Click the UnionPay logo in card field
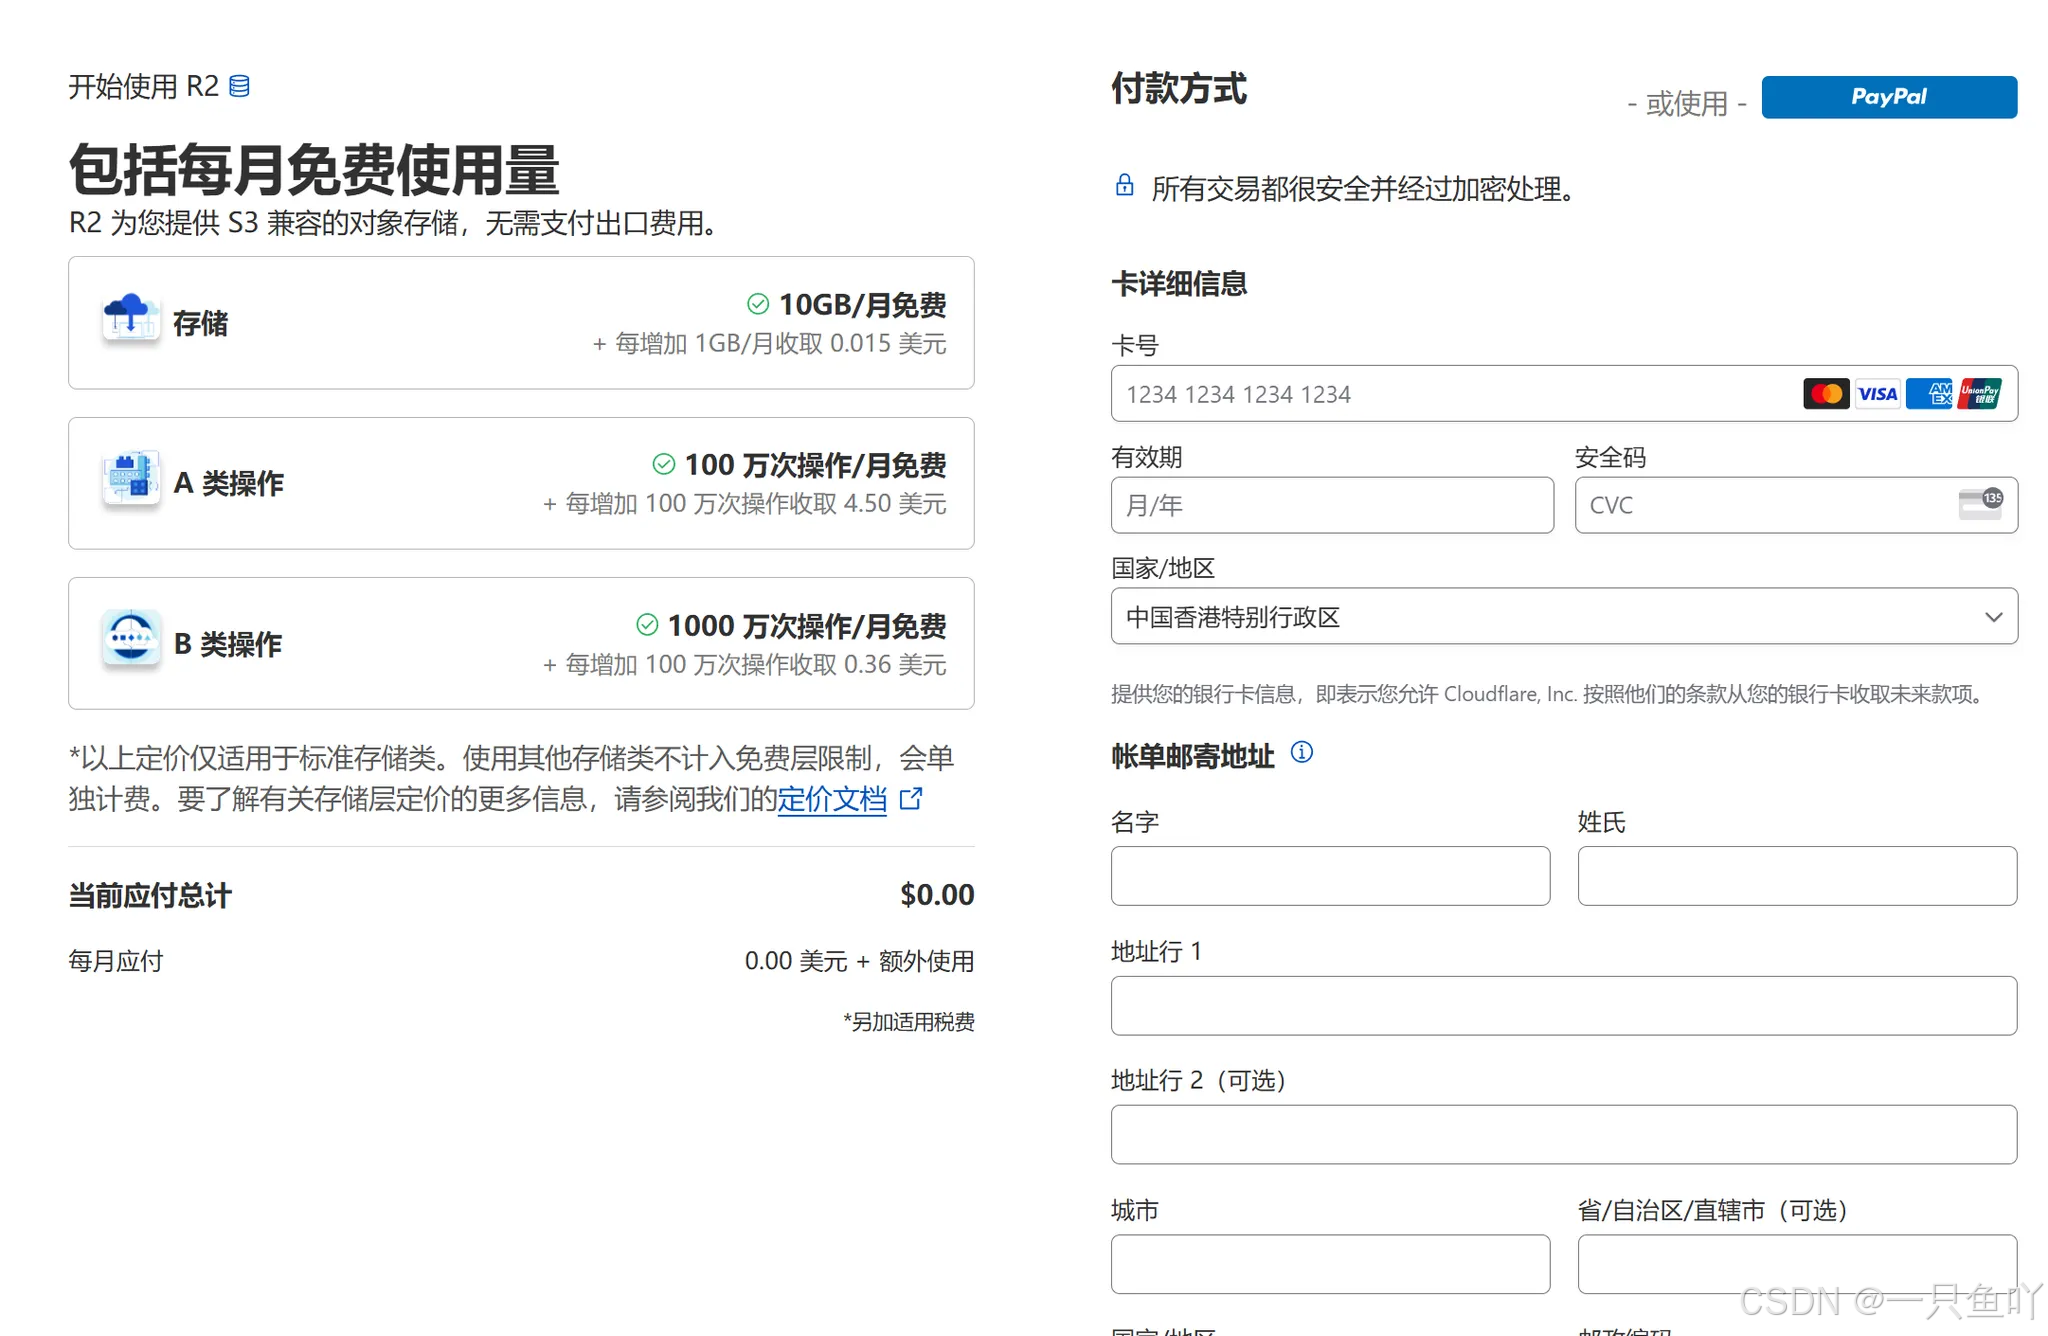 [x=1979, y=394]
